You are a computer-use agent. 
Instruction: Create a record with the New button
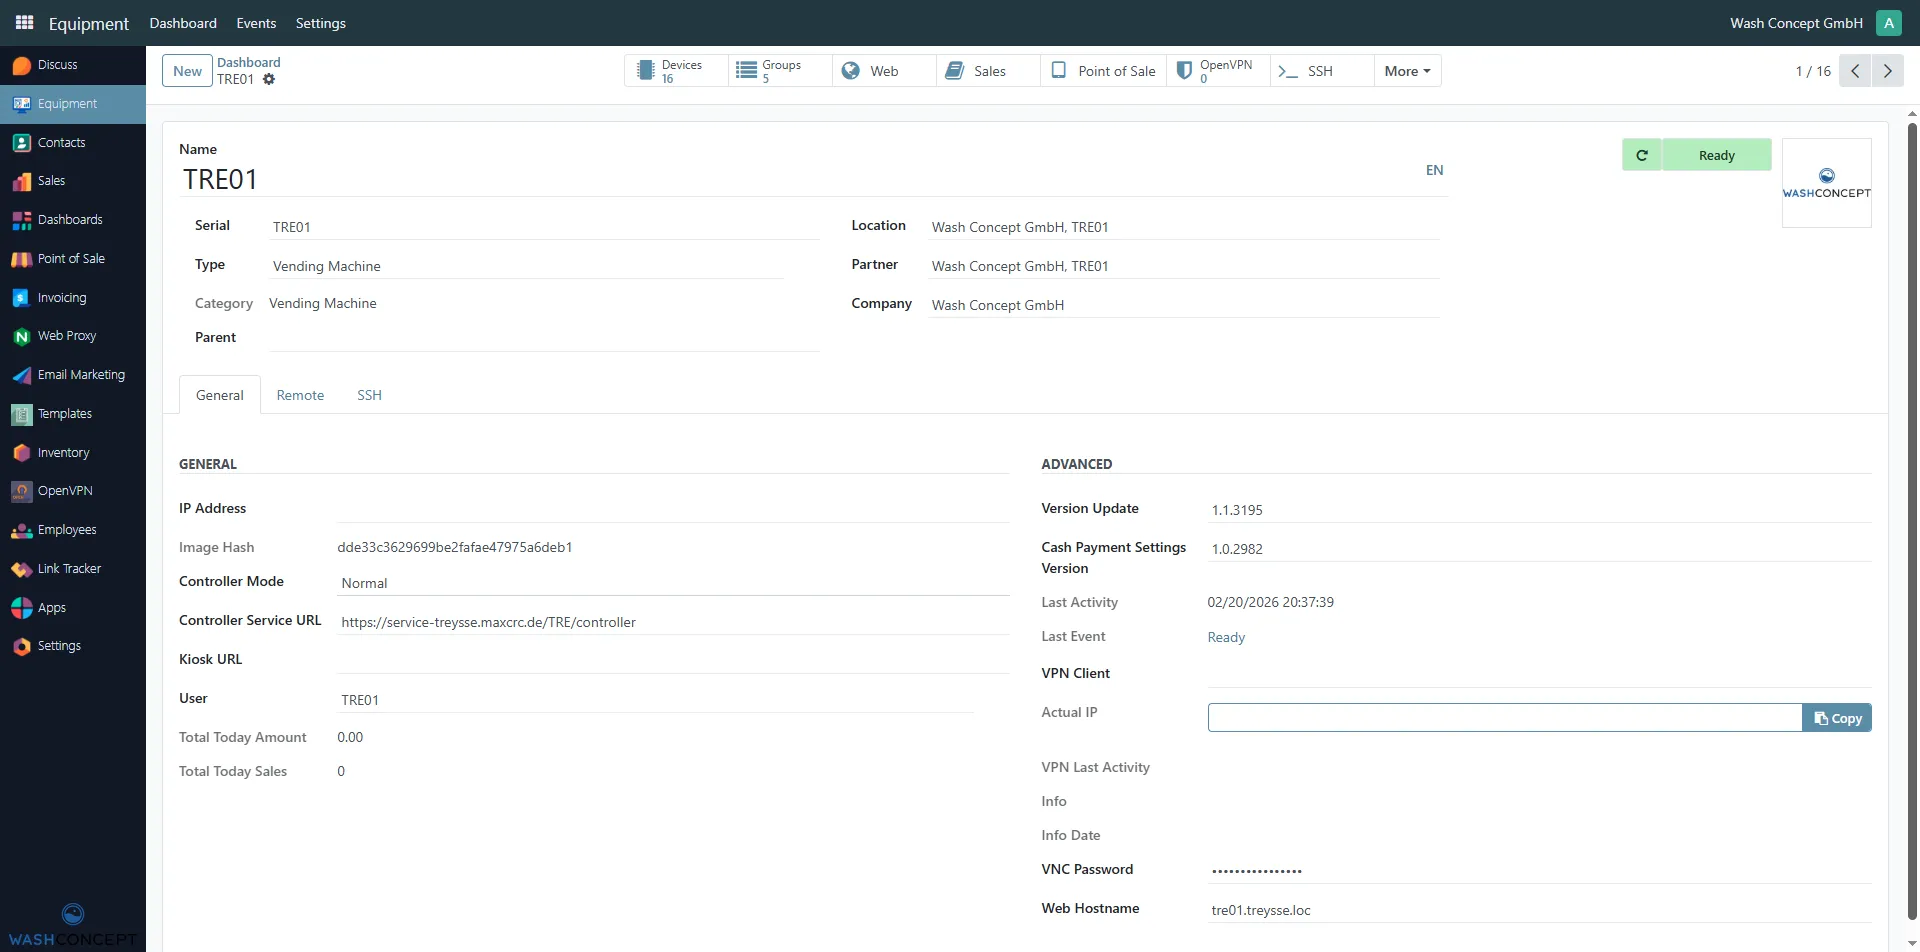tap(187, 70)
